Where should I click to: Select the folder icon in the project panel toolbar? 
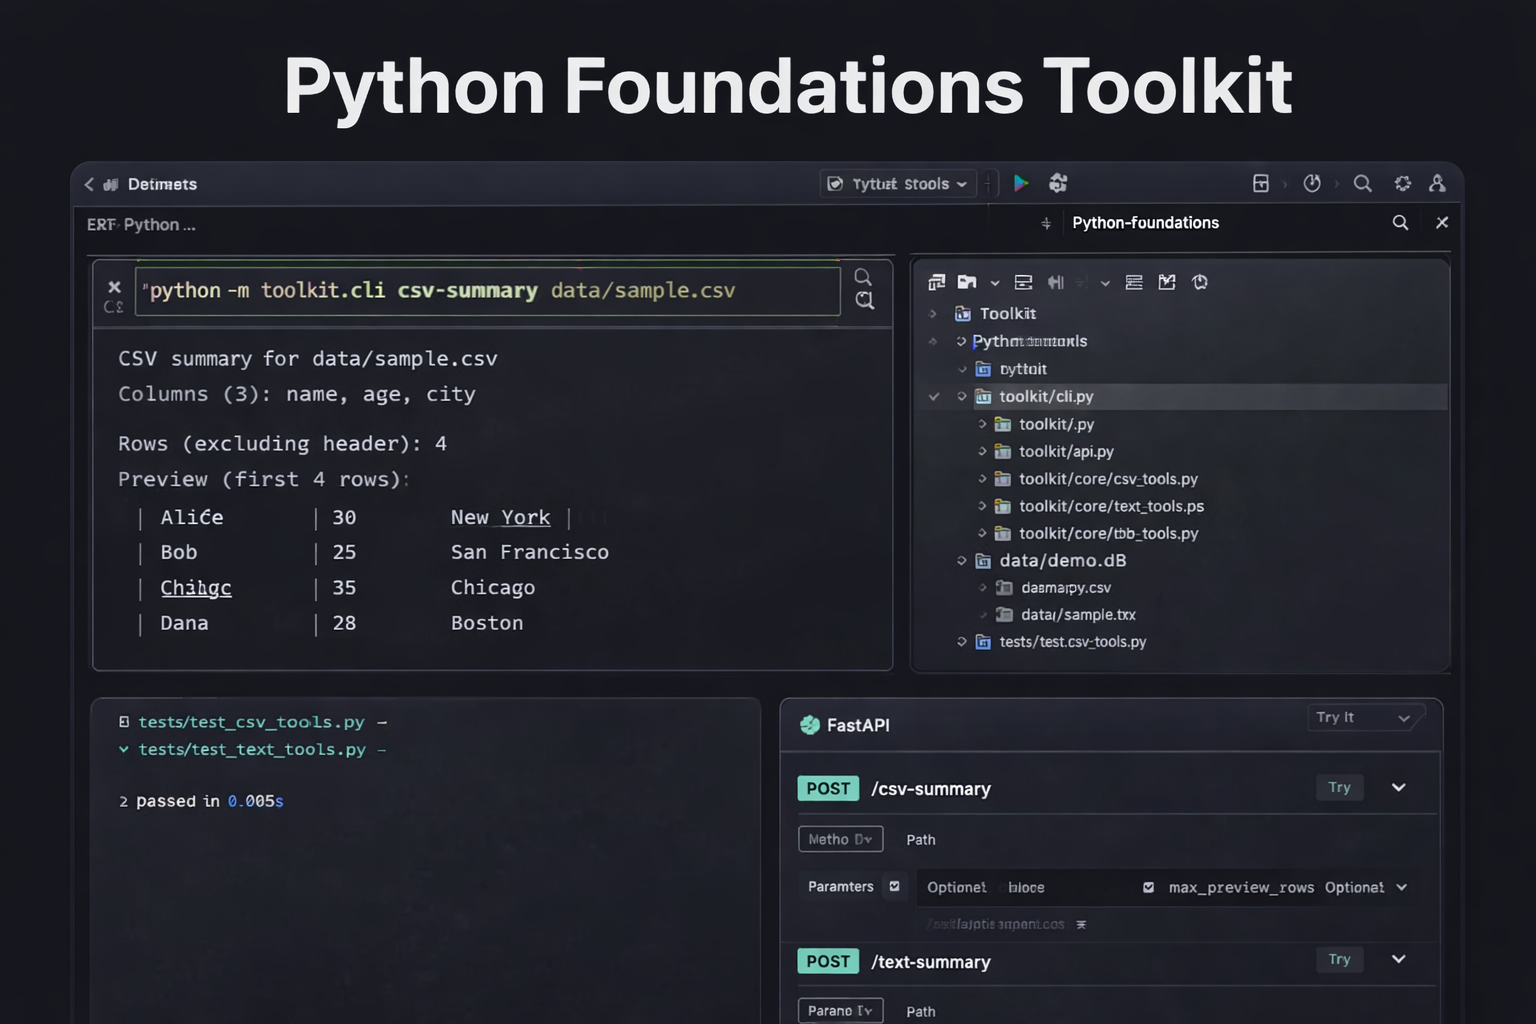968,282
